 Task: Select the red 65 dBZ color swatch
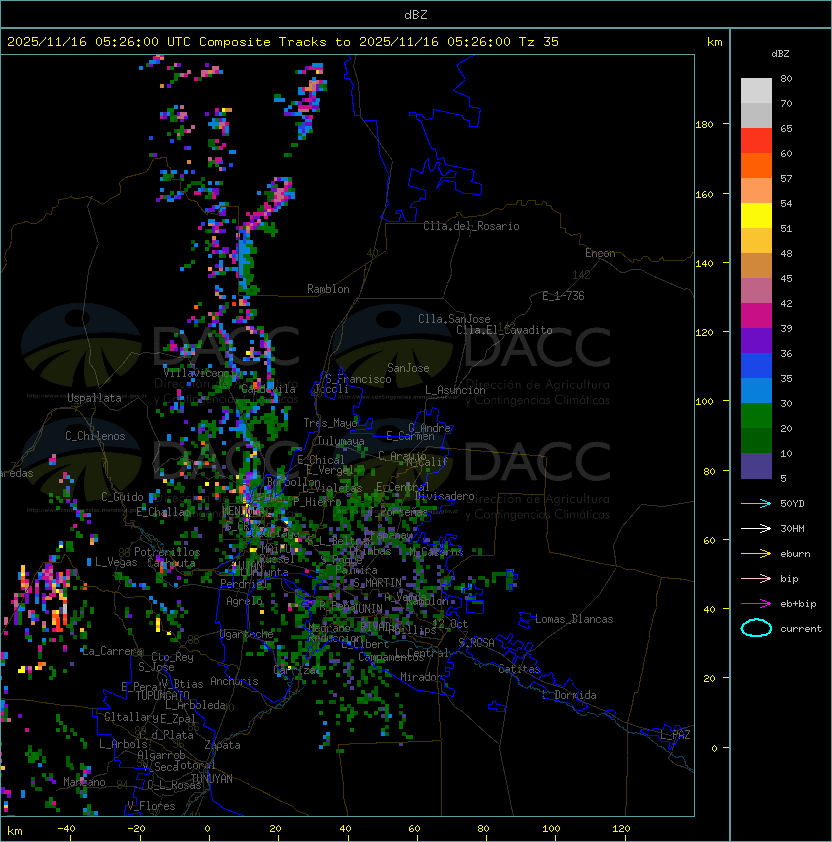[756, 141]
